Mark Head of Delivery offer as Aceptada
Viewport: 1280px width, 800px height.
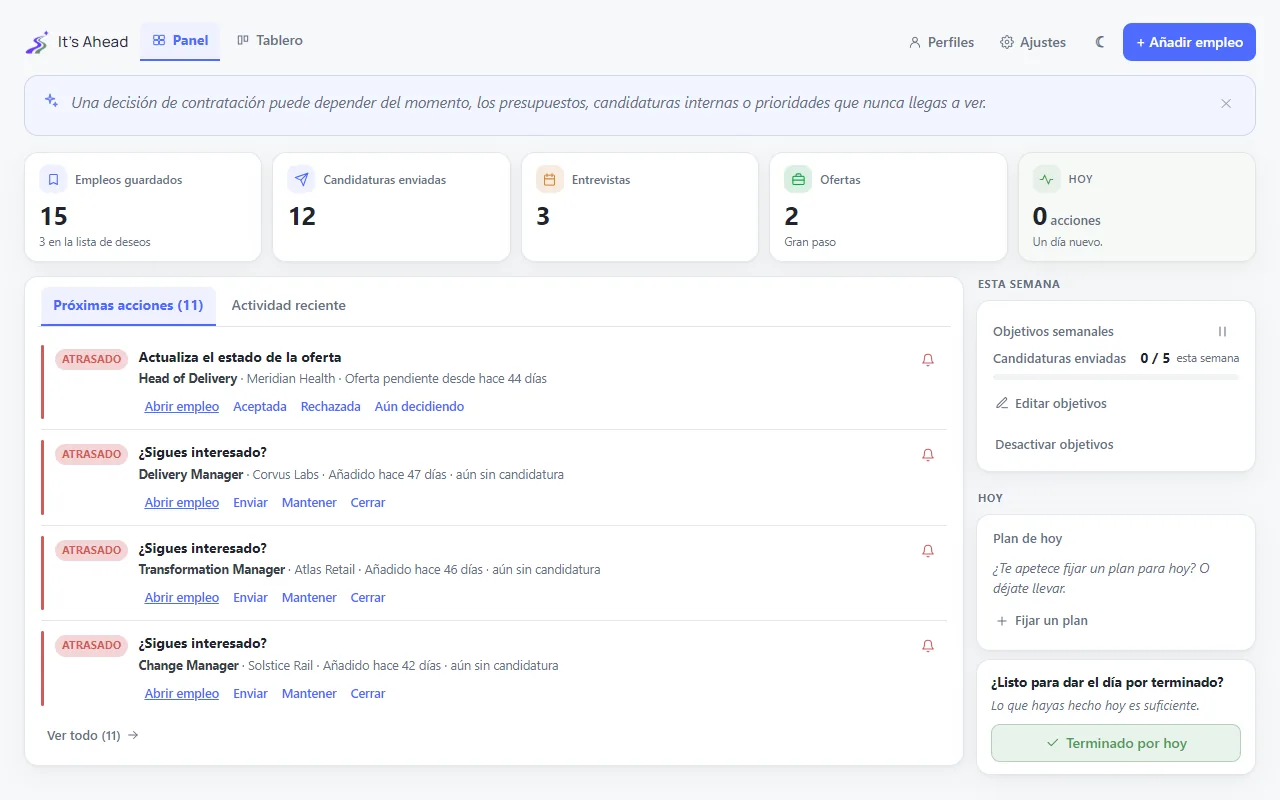[260, 407]
